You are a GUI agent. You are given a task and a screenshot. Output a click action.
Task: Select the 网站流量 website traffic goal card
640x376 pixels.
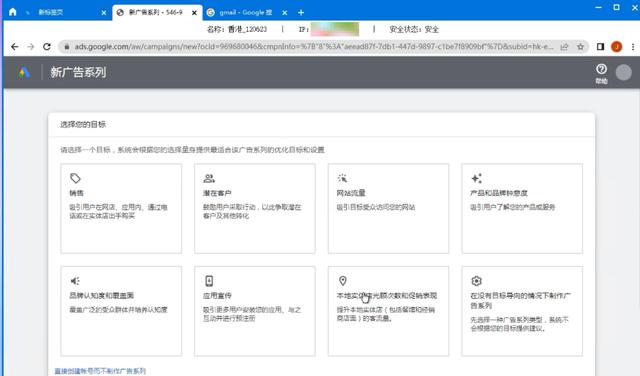[388, 209]
